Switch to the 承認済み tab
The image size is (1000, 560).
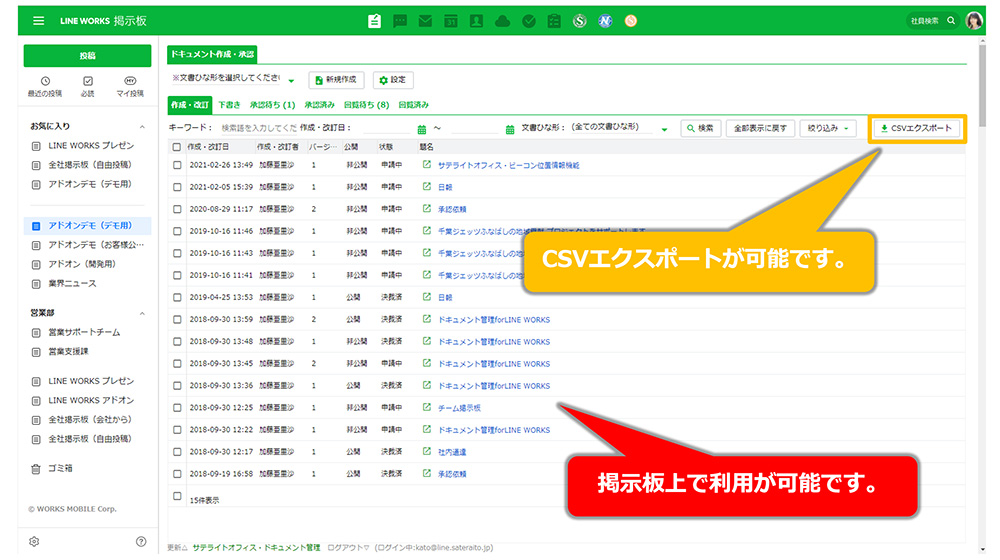pos(319,105)
